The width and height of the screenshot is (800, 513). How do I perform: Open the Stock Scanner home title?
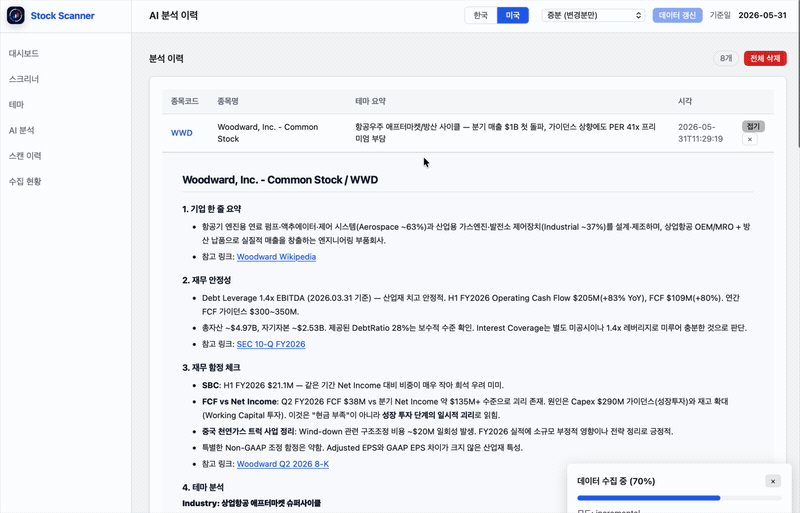tap(62, 16)
